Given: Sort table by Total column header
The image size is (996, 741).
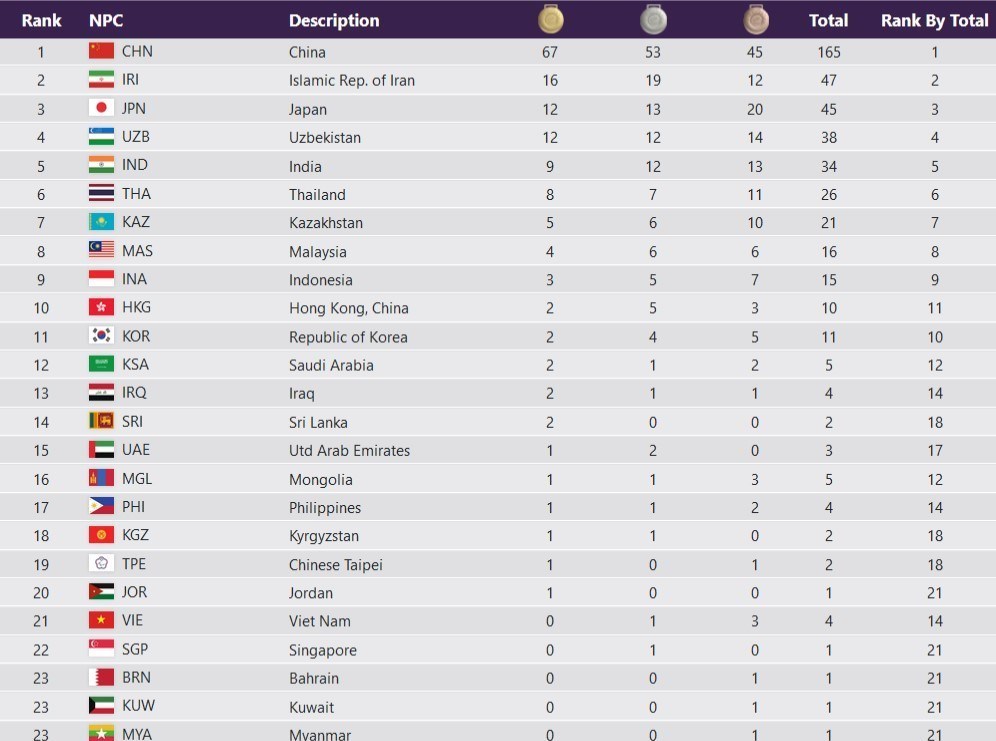Looking at the screenshot, I should (828, 20).
